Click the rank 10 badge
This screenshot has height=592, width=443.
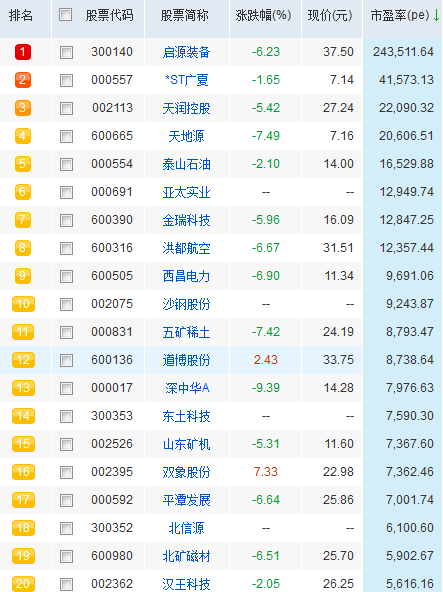click(x=23, y=304)
